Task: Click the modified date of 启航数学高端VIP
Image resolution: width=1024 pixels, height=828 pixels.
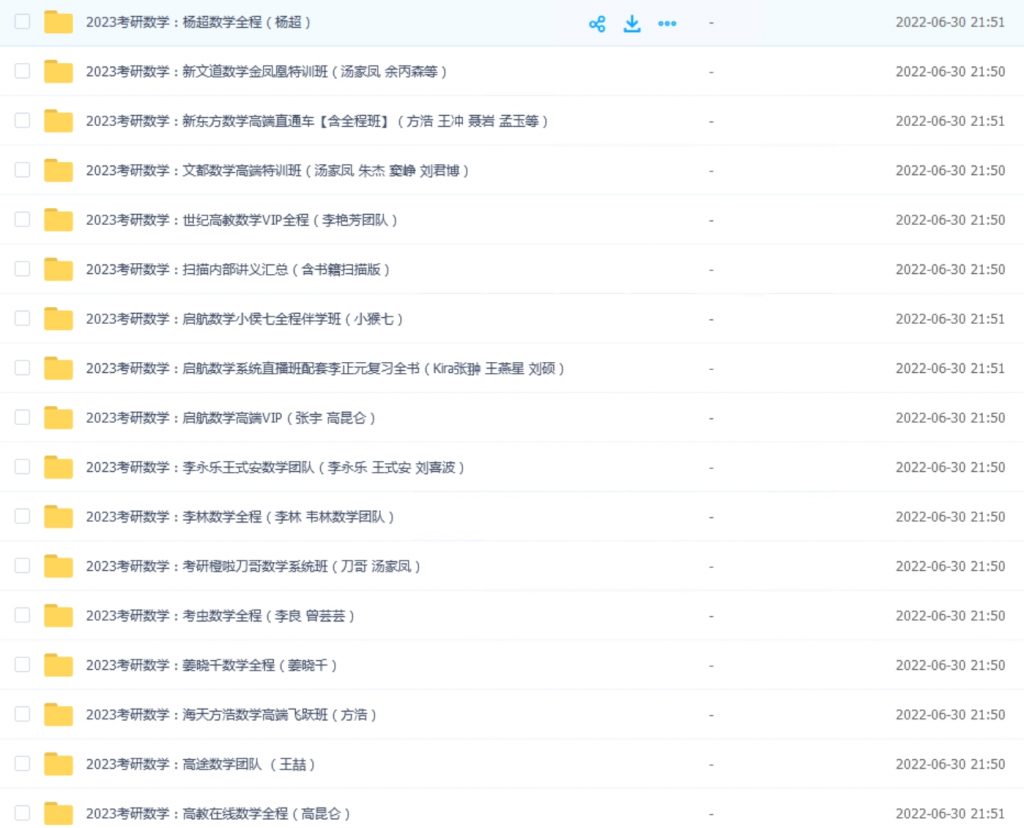Action: click(x=950, y=419)
